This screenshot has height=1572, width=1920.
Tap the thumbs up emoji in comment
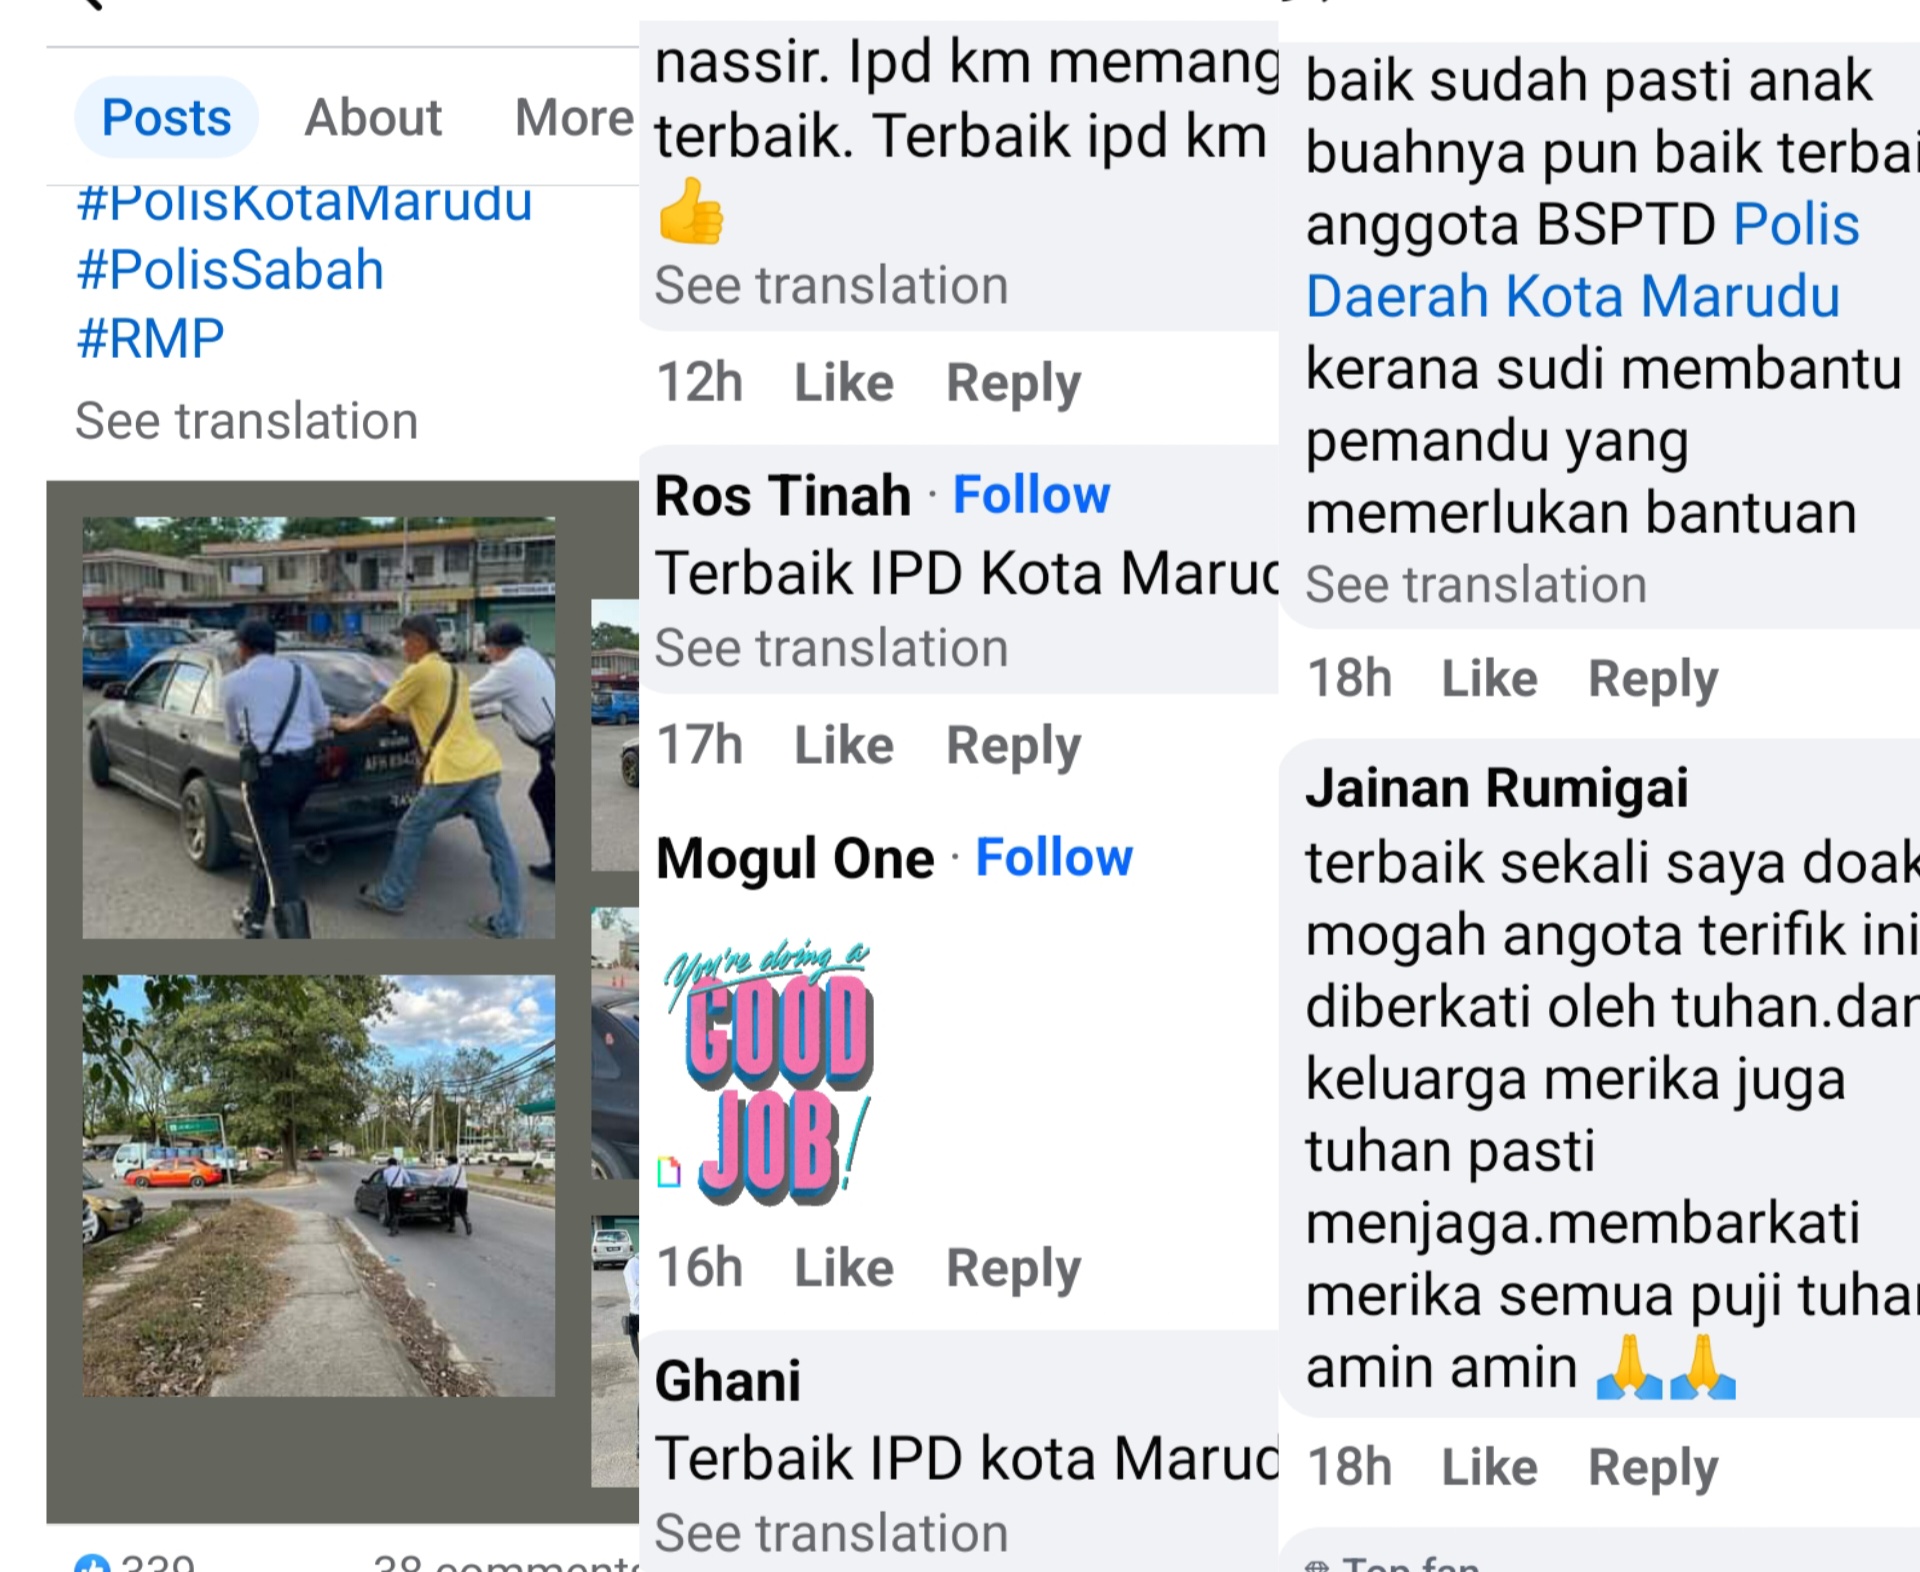coord(690,211)
